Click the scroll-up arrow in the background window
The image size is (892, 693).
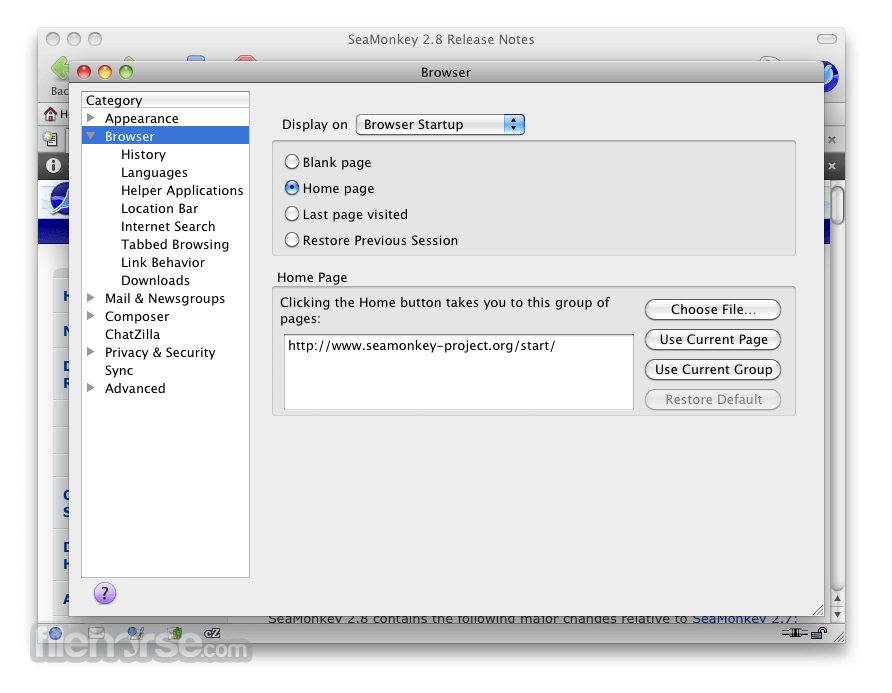837,599
